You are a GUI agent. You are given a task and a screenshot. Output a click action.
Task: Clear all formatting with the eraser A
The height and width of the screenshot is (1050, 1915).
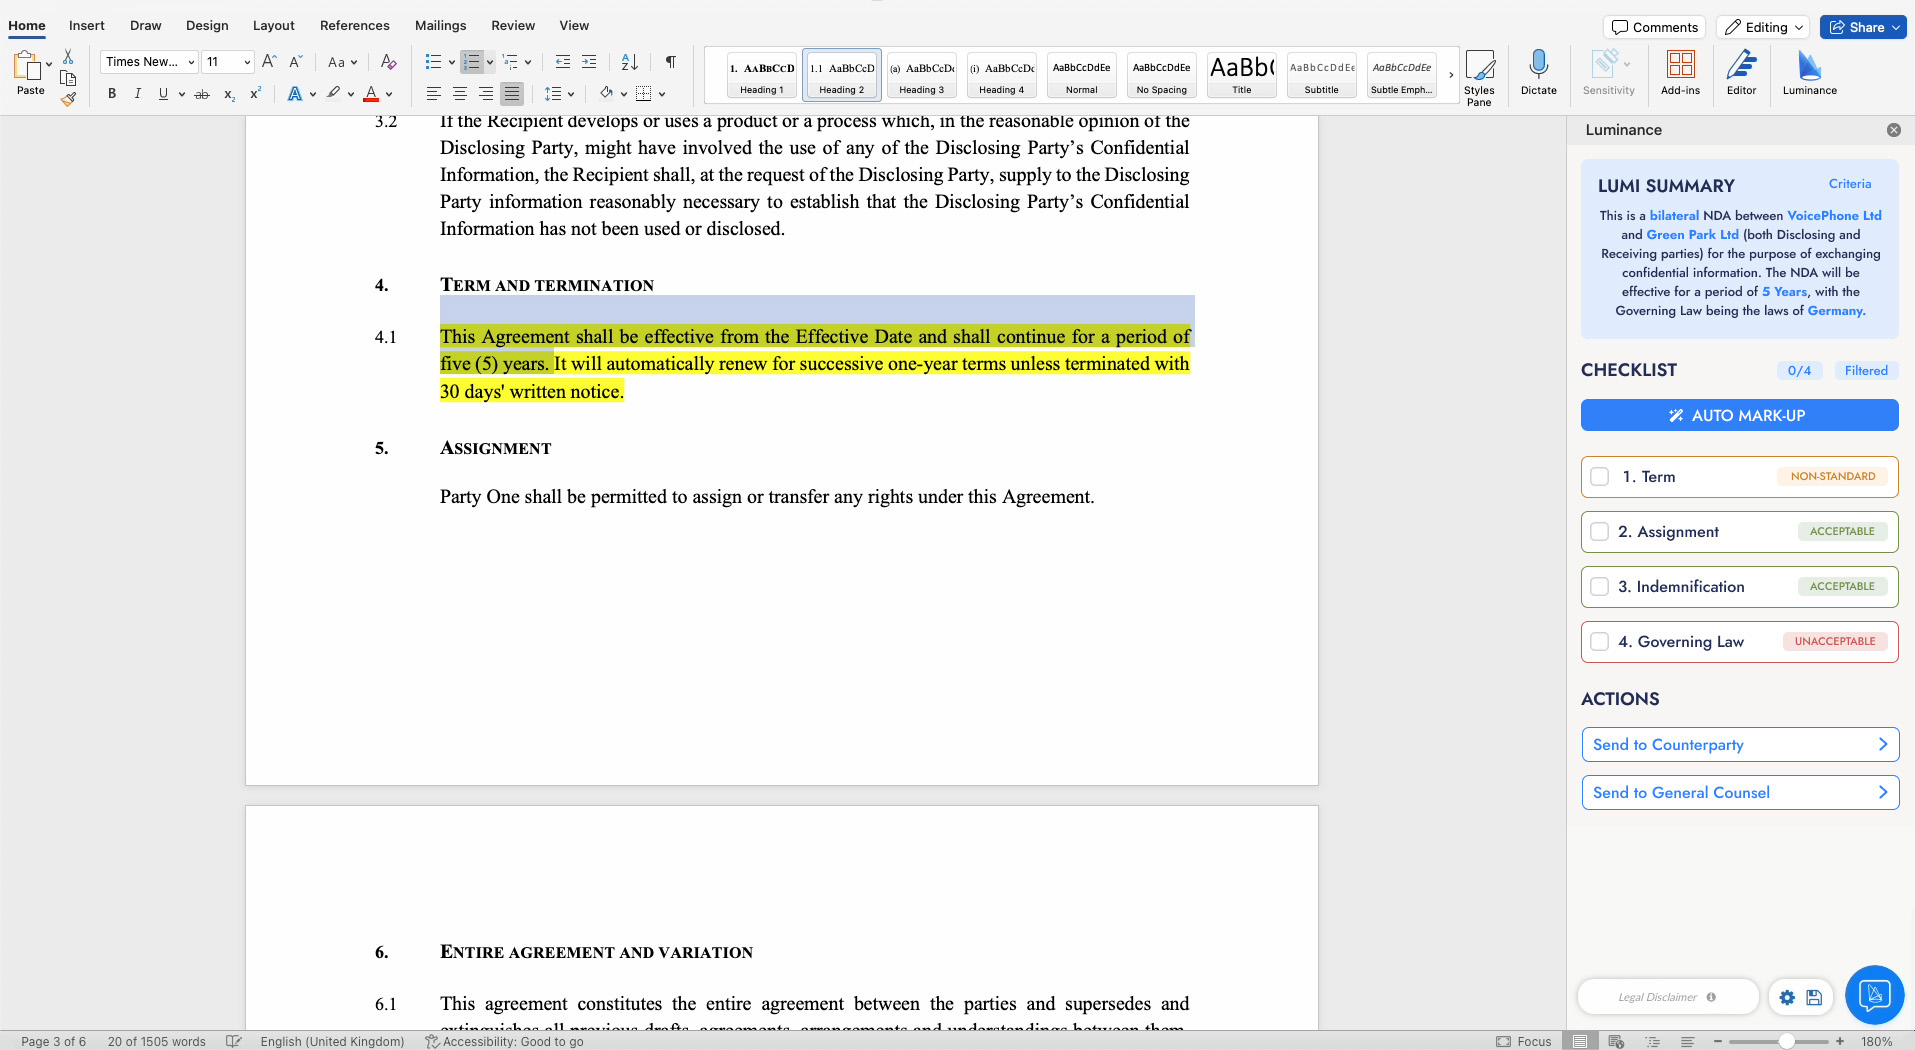389,62
